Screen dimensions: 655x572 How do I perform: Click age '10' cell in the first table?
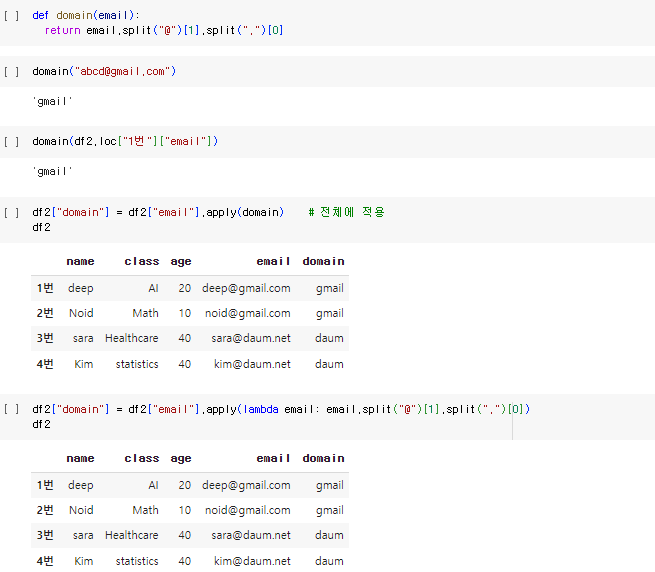click(x=185, y=313)
